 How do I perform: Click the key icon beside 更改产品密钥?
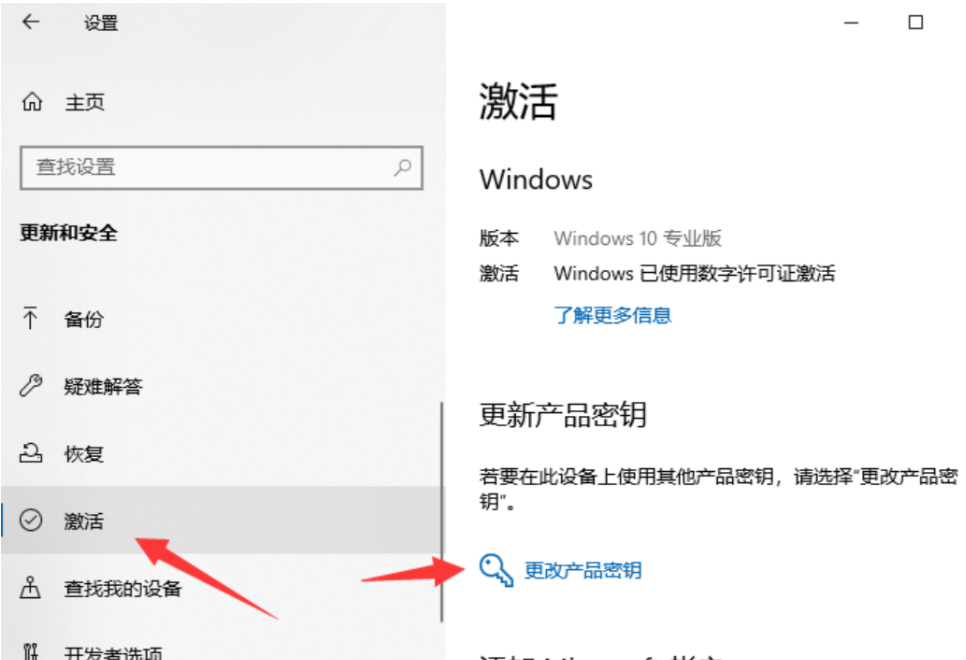click(x=497, y=570)
